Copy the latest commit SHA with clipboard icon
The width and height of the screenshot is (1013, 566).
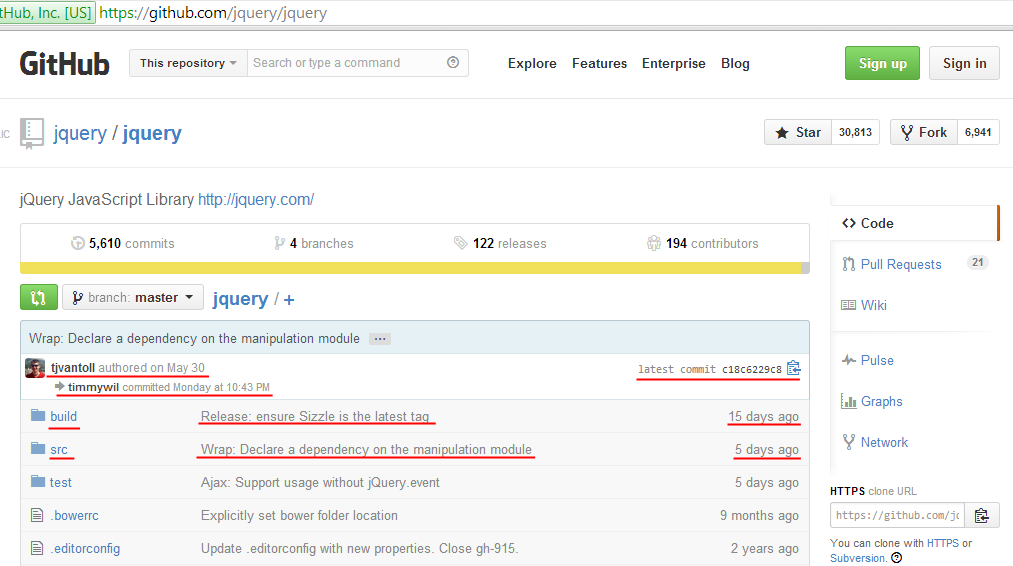click(x=794, y=368)
